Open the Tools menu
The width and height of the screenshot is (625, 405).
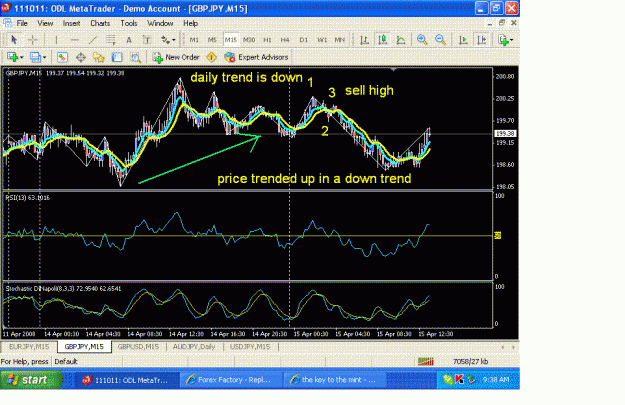pyautogui.click(x=129, y=24)
